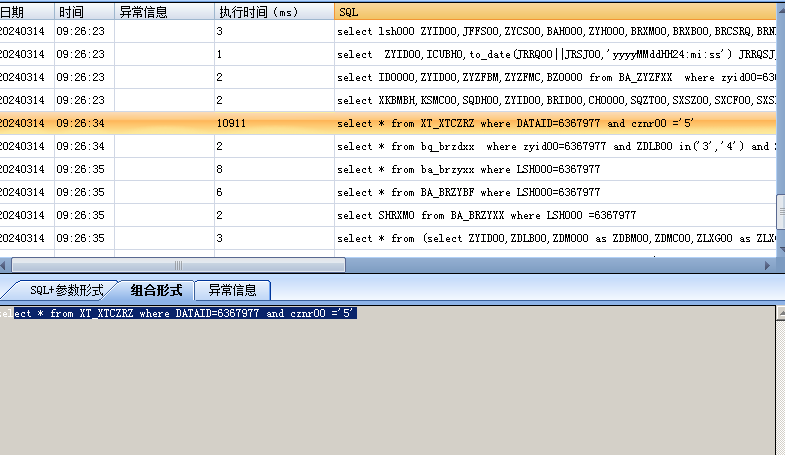Switch to the 组合形式 tab
This screenshot has width=785, height=455.
(156, 290)
